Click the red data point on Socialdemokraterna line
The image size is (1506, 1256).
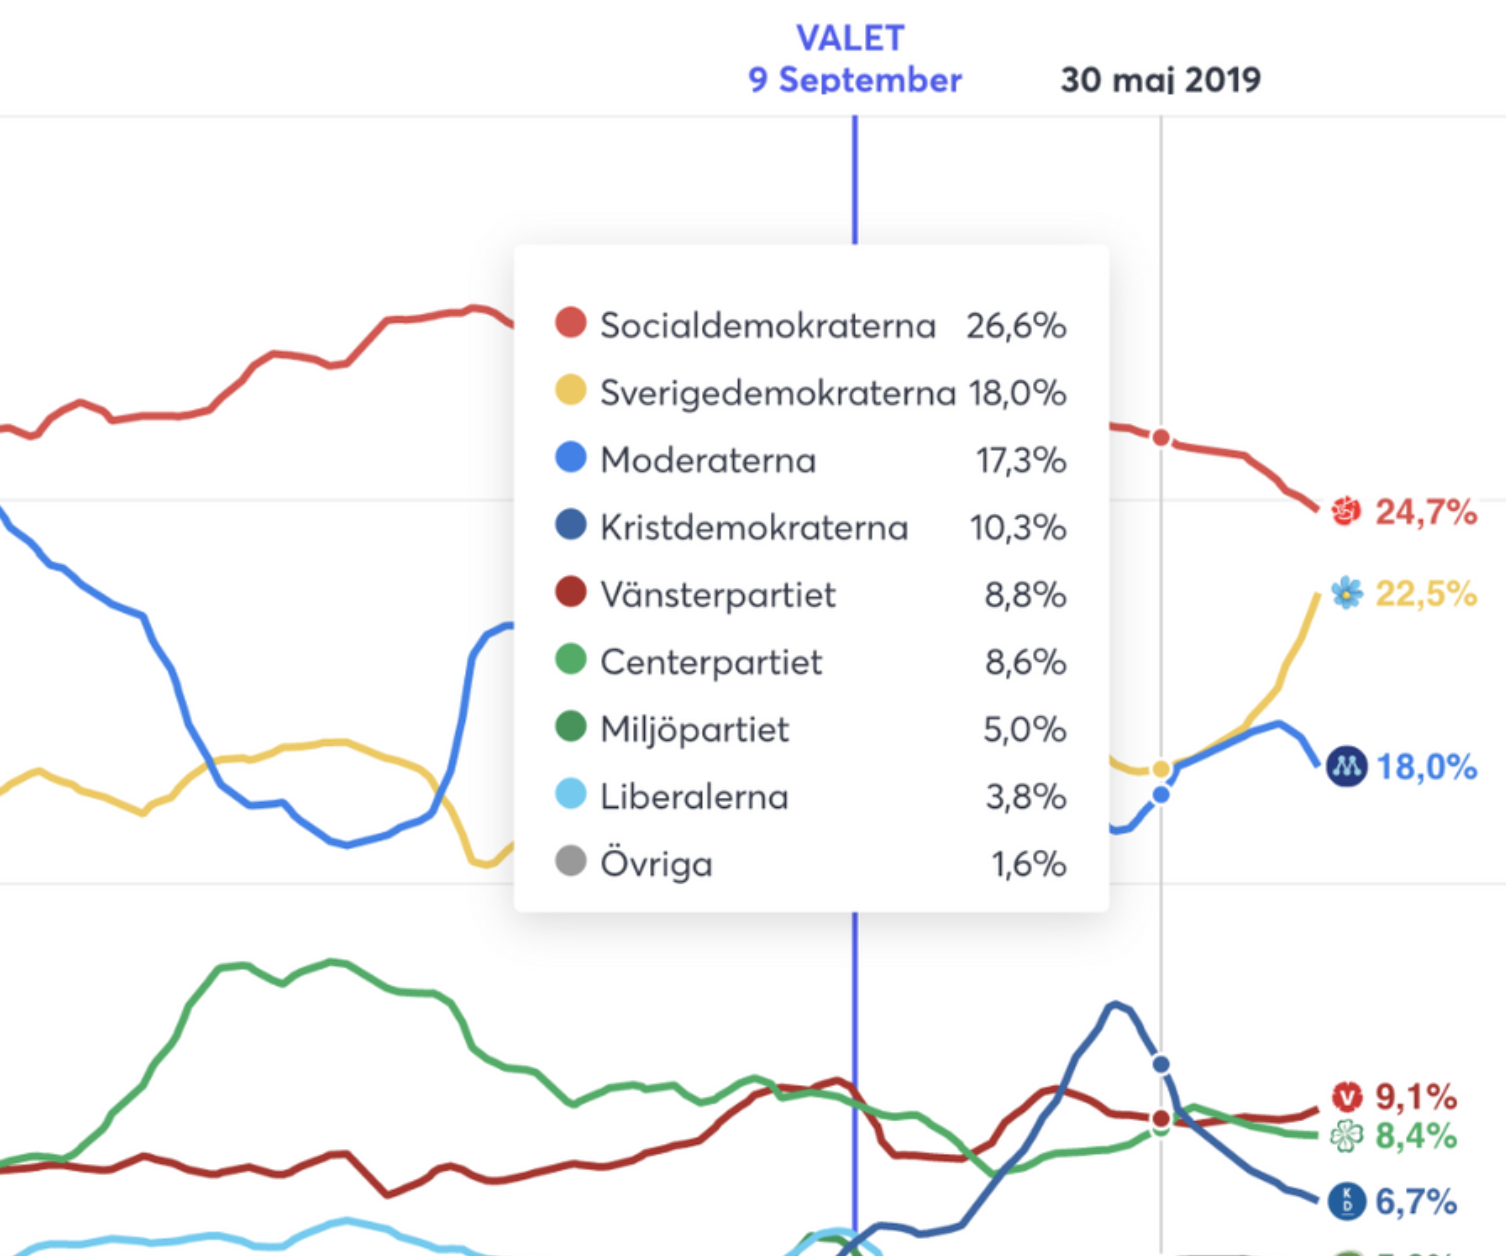coord(1161,438)
